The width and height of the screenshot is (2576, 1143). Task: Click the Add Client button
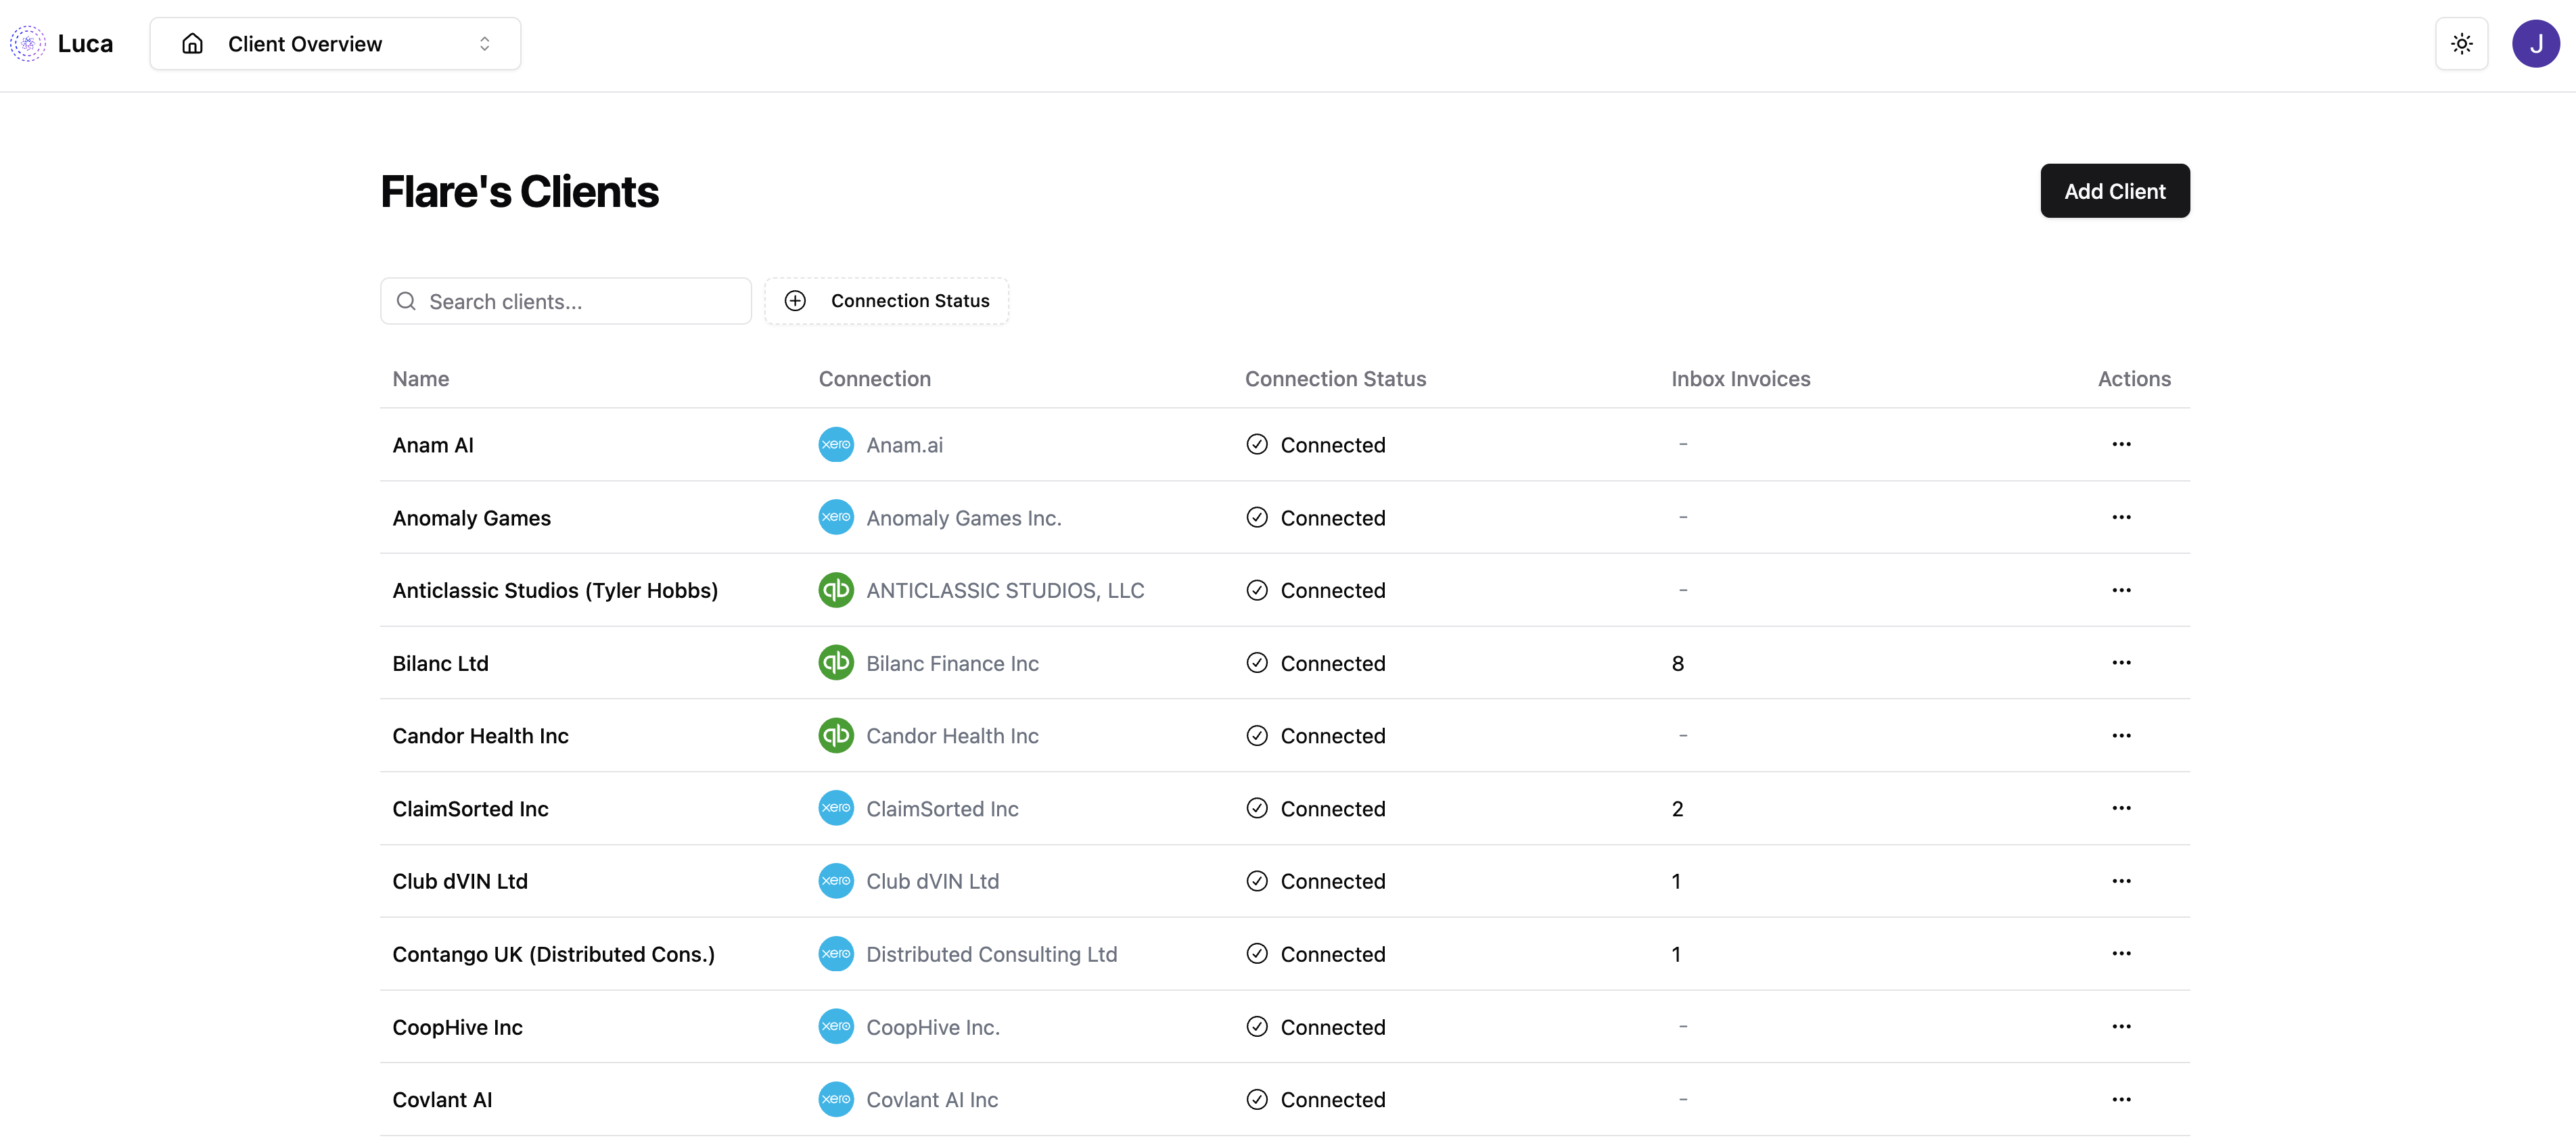(2114, 191)
